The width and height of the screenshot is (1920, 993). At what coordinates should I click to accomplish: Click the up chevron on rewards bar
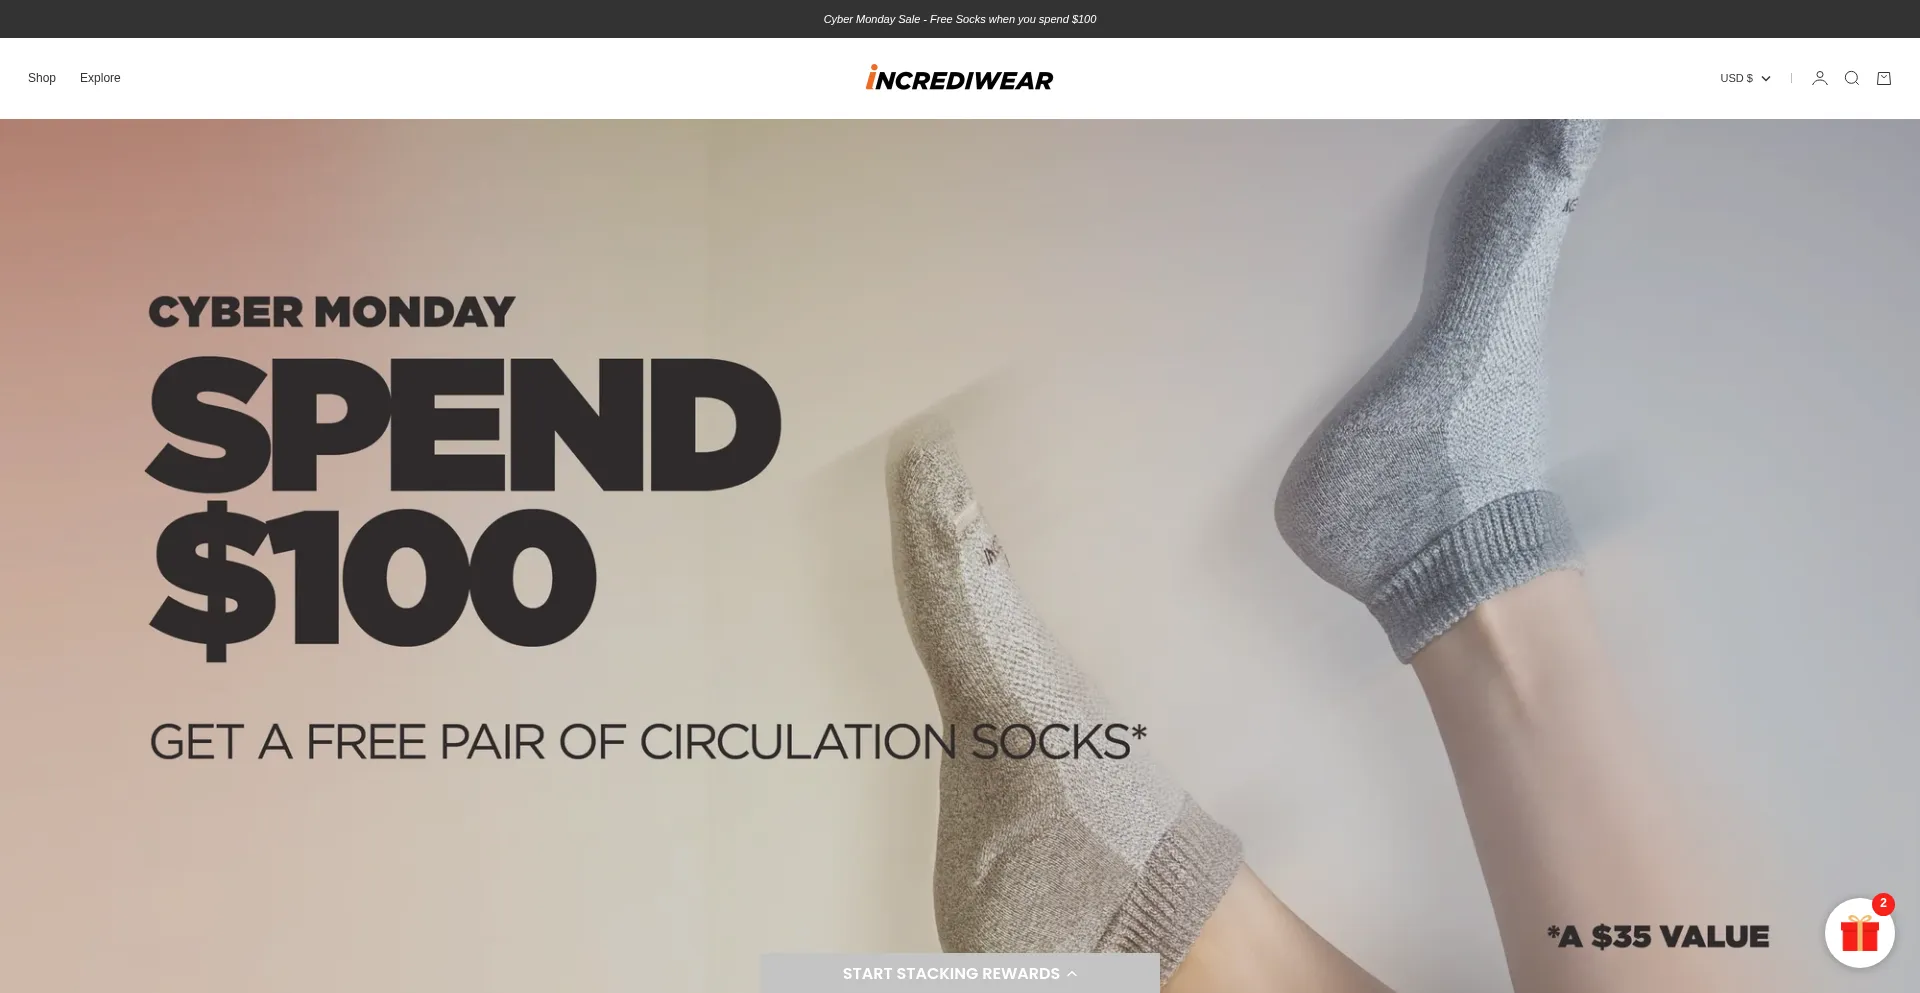coord(1072,973)
